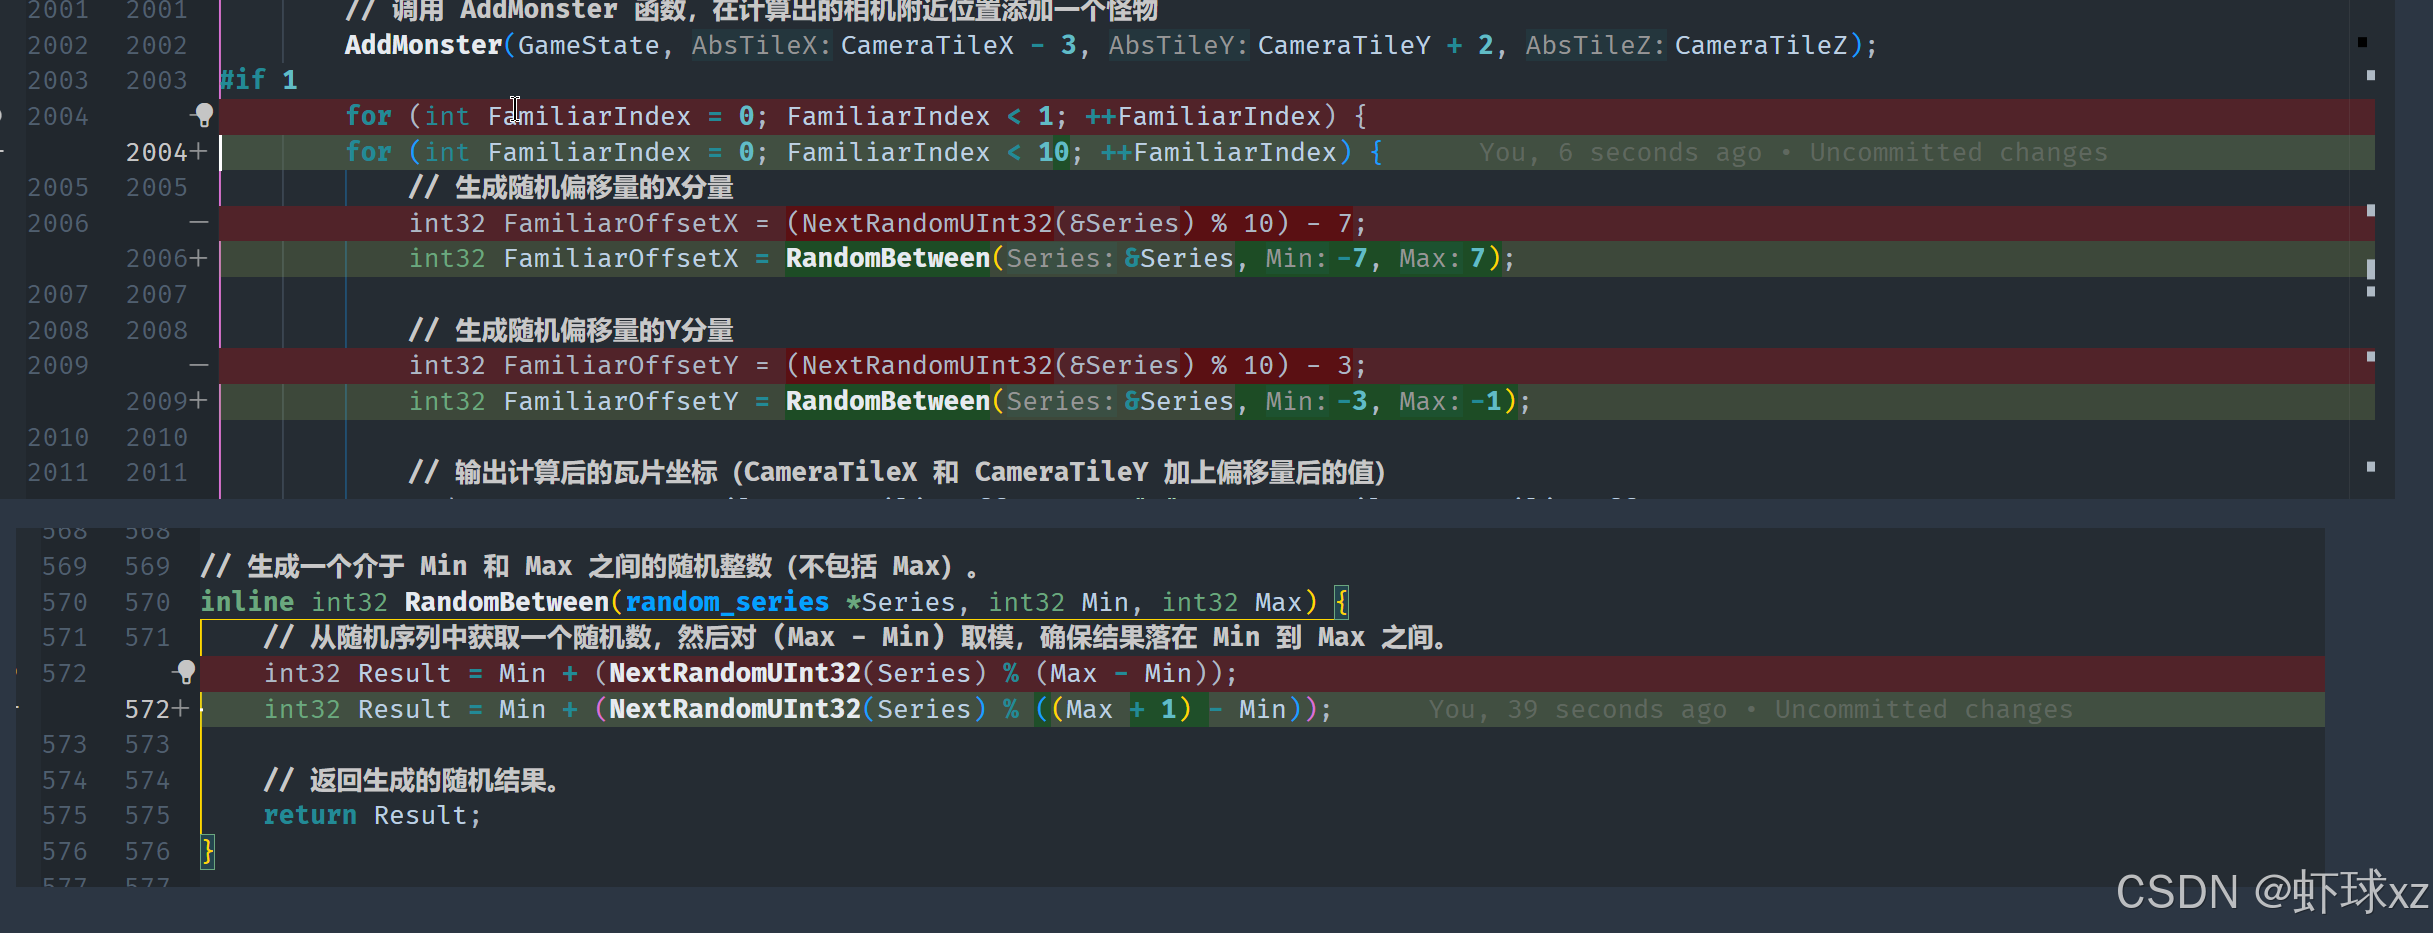Click the inline keyword on line 570
The height and width of the screenshot is (933, 2433).
(247, 602)
